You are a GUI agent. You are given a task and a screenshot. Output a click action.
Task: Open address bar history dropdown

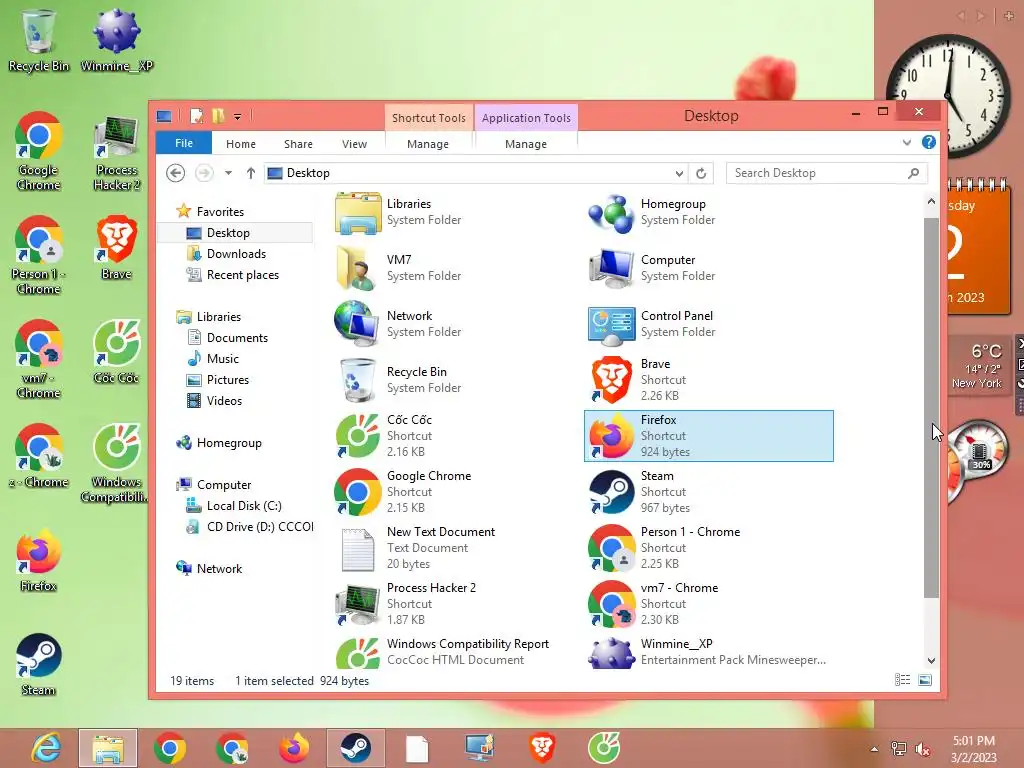(679, 173)
